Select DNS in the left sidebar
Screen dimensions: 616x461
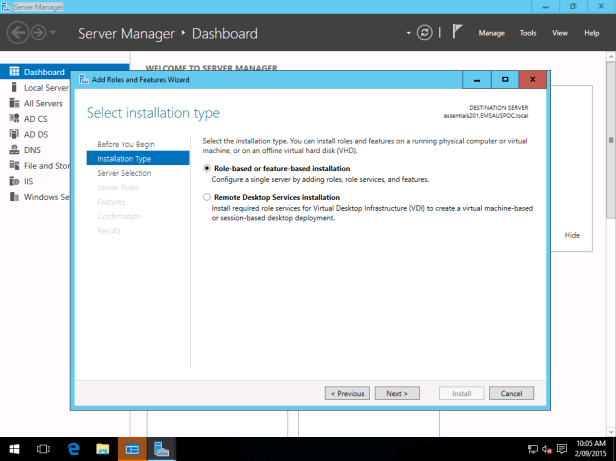pyautogui.click(x=31, y=149)
